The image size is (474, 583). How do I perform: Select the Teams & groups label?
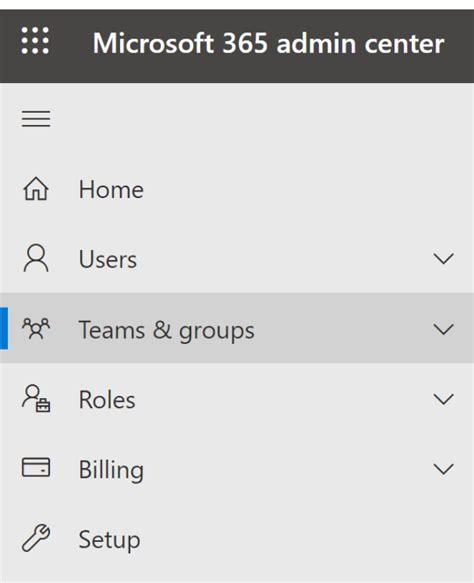coord(167,331)
